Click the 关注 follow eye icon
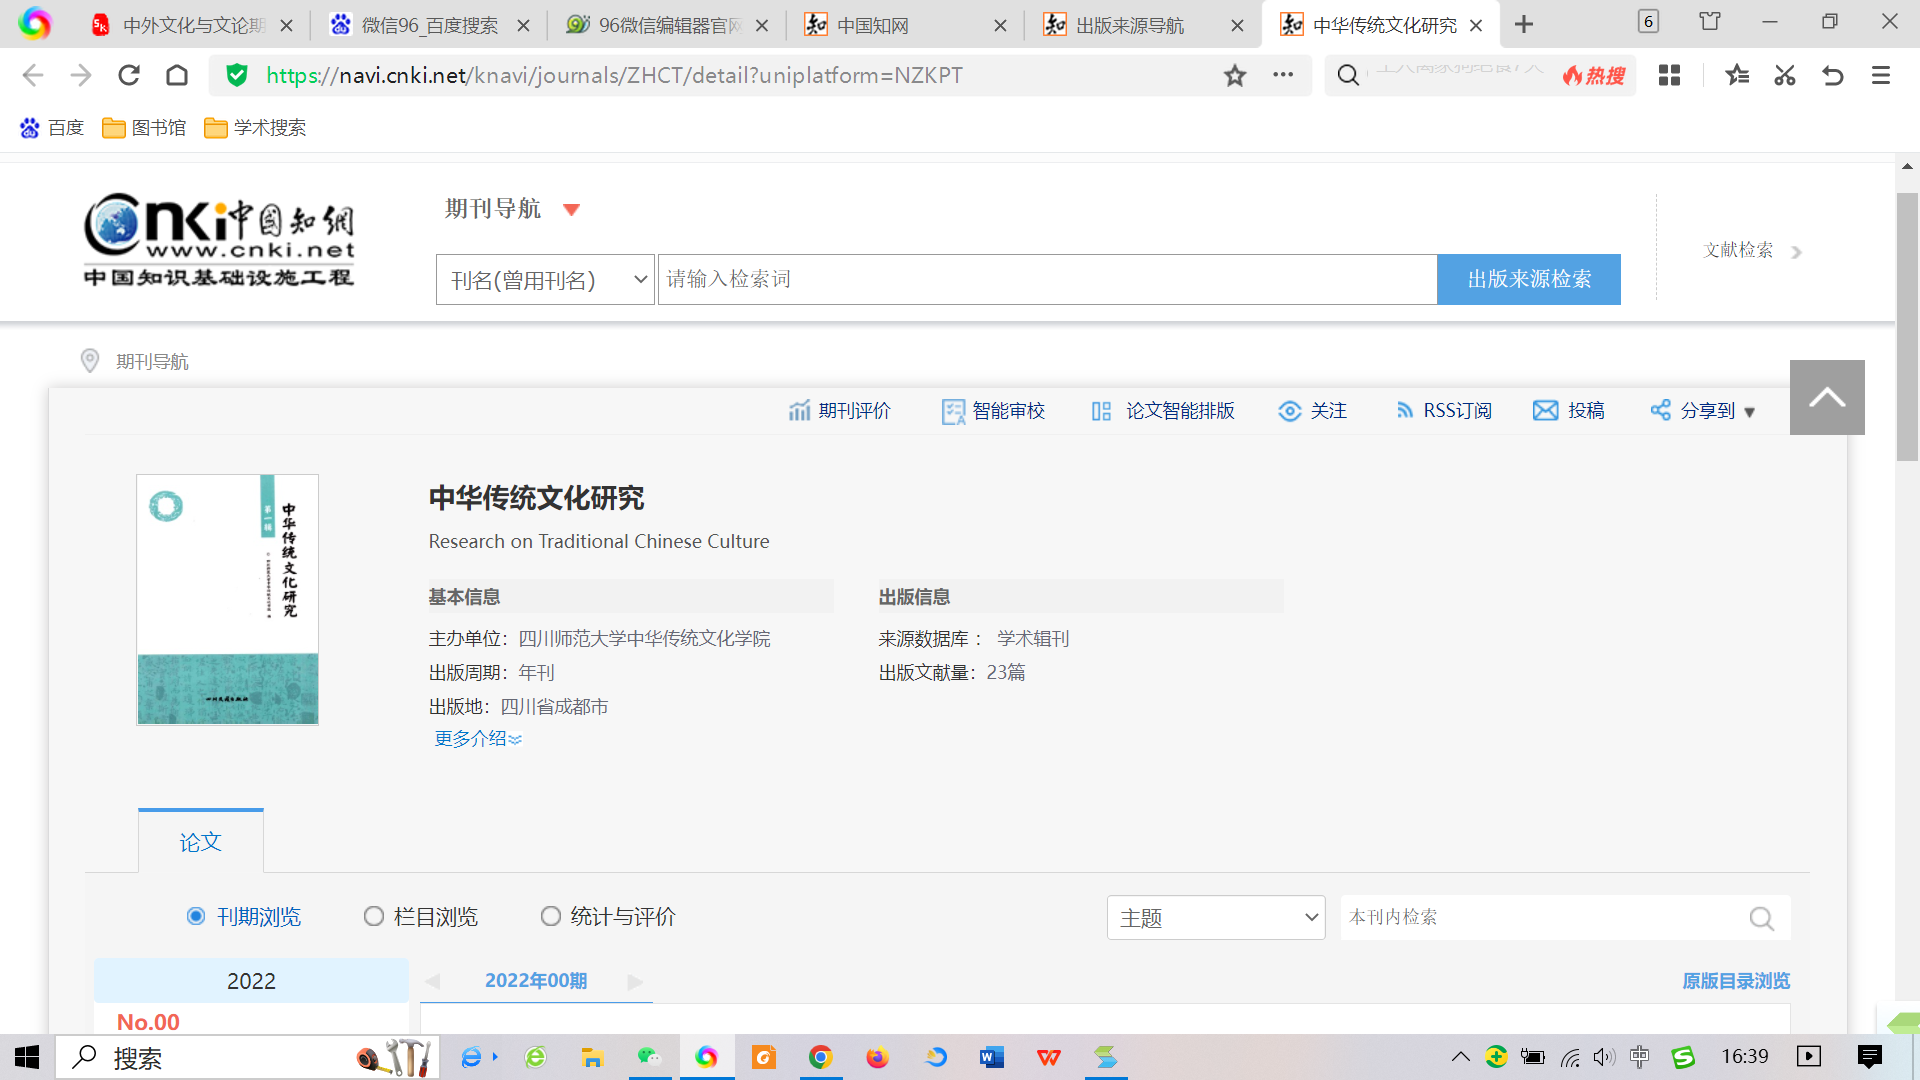Image resolution: width=1920 pixels, height=1080 pixels. pos(1290,411)
